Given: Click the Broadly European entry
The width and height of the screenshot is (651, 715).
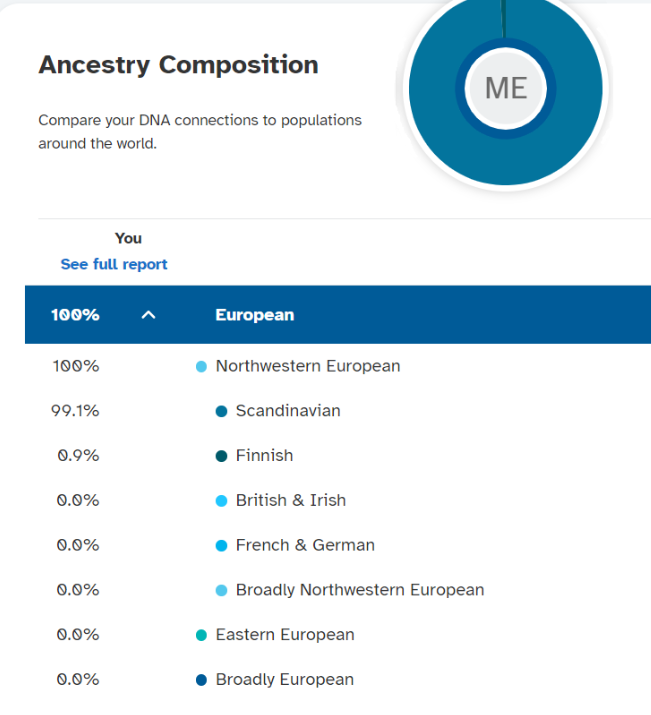Looking at the screenshot, I should (338, 679).
